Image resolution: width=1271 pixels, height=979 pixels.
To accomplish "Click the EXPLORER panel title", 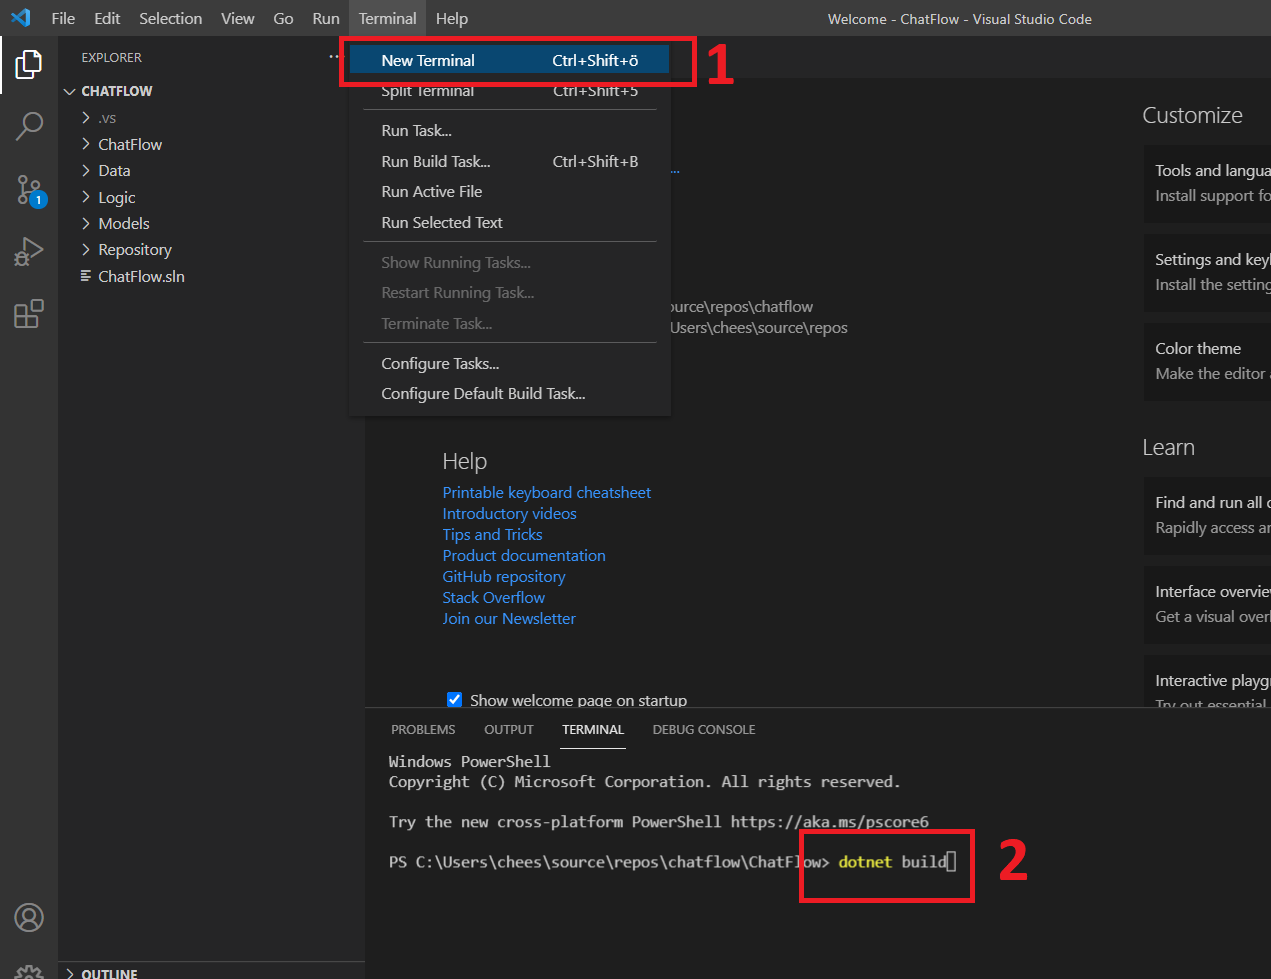I will pos(112,57).
